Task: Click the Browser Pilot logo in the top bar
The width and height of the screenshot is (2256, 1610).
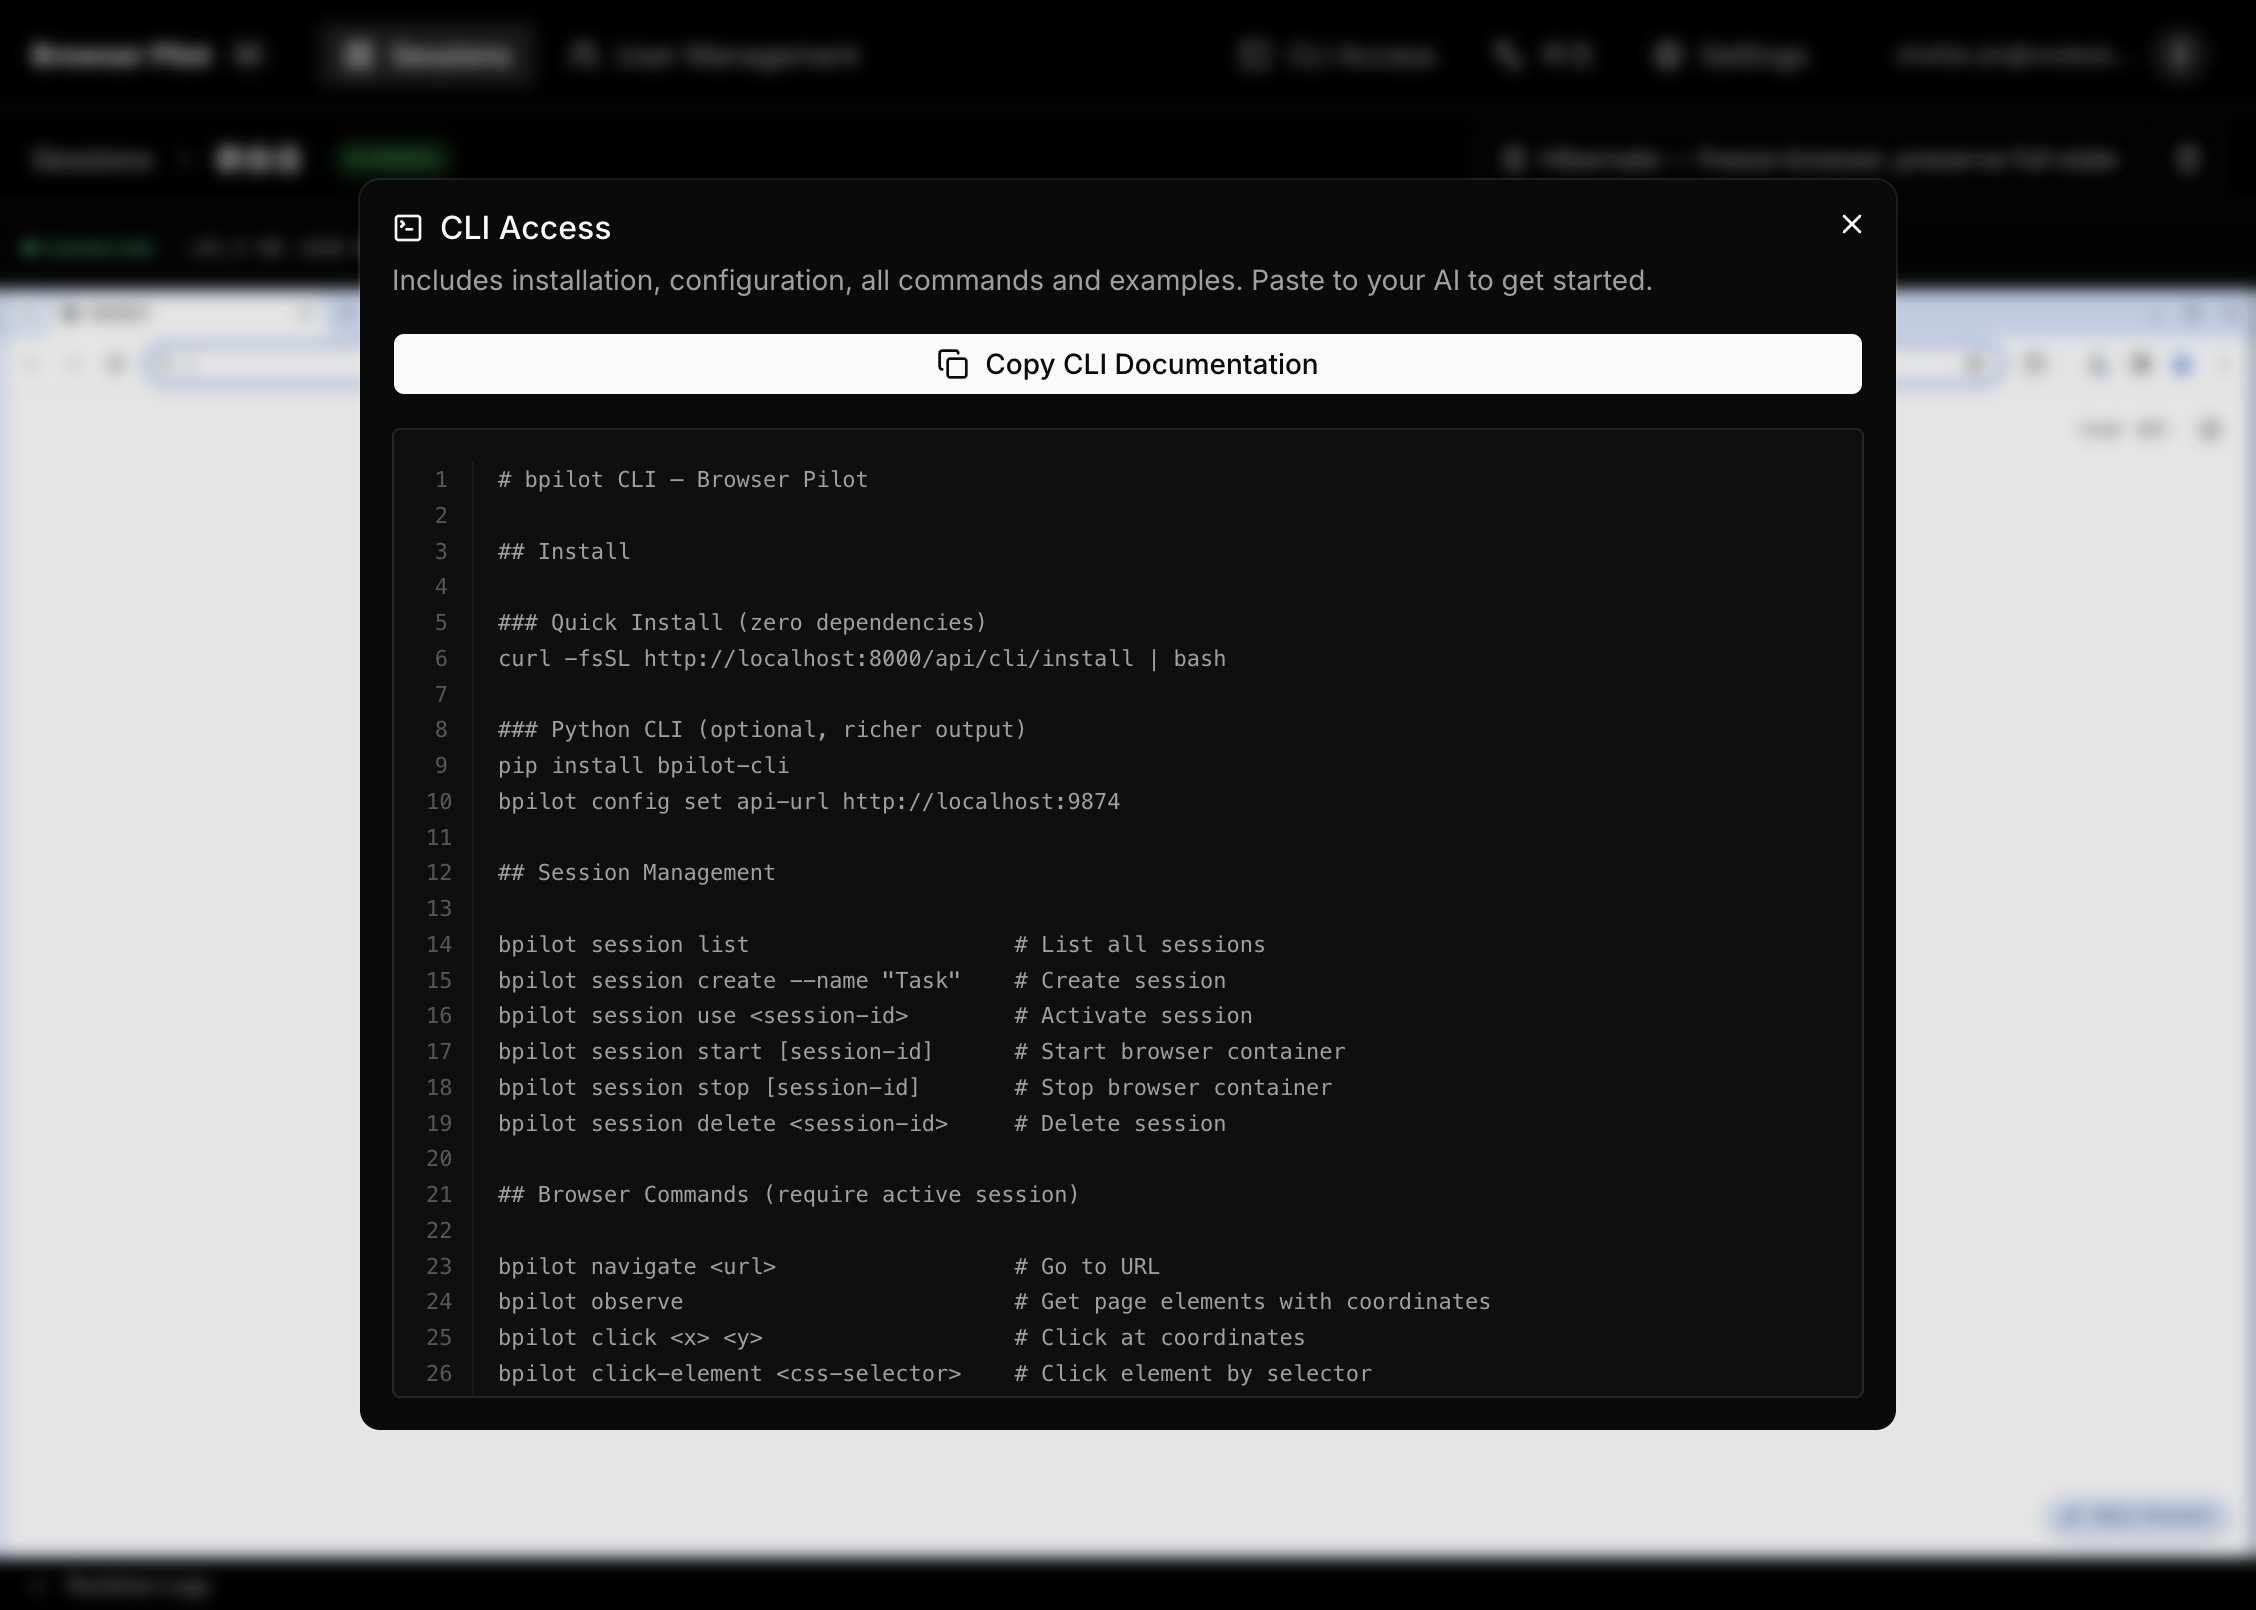Action: click(x=120, y=55)
